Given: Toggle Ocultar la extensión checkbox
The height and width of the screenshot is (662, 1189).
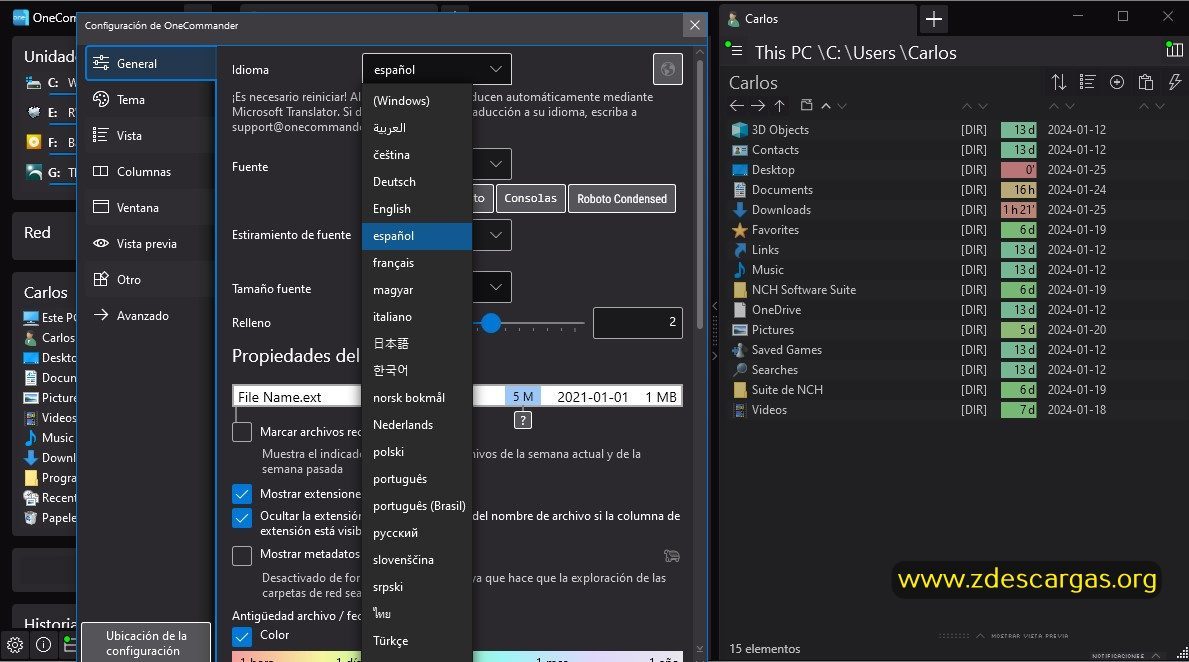Looking at the screenshot, I should (242, 517).
